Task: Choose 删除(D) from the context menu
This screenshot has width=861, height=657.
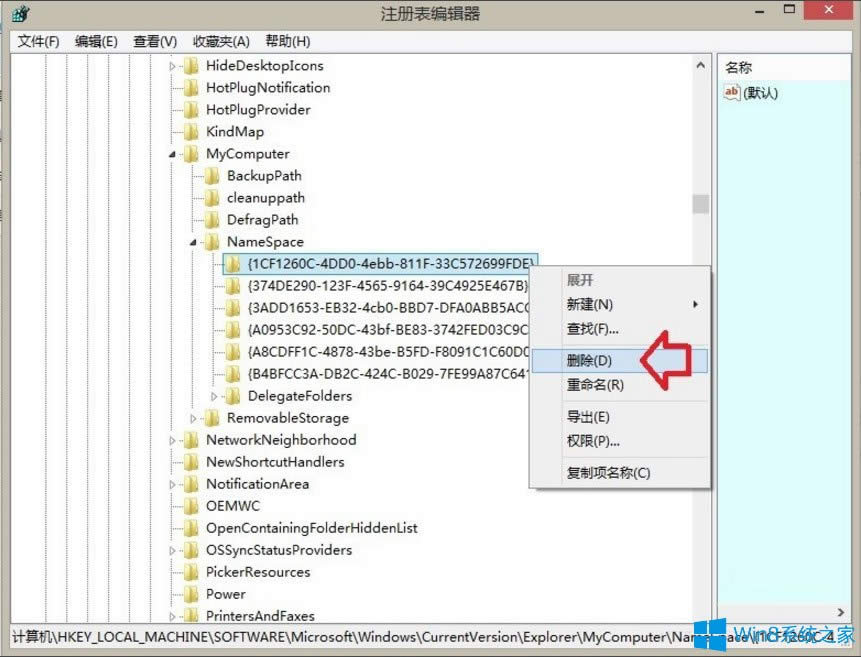Action: coord(587,360)
